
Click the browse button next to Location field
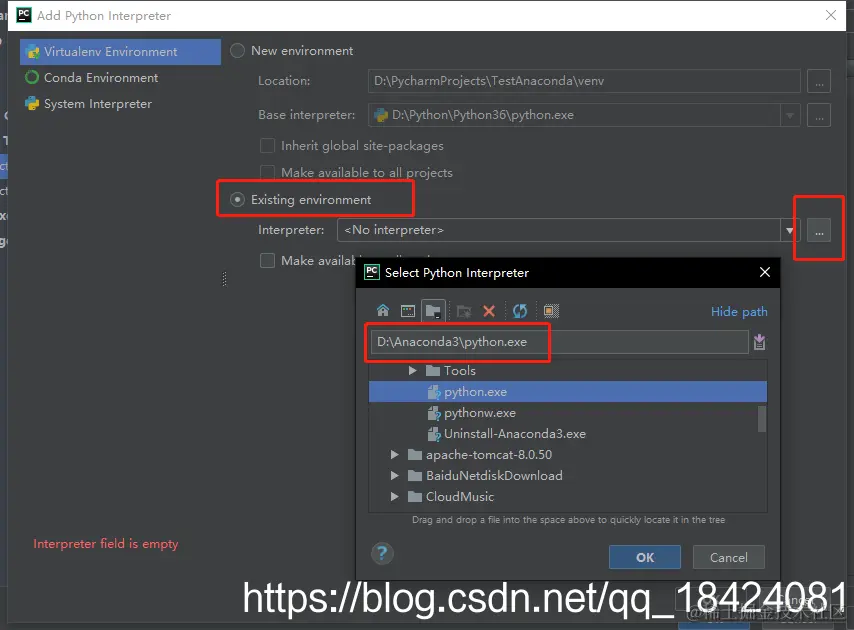click(819, 81)
